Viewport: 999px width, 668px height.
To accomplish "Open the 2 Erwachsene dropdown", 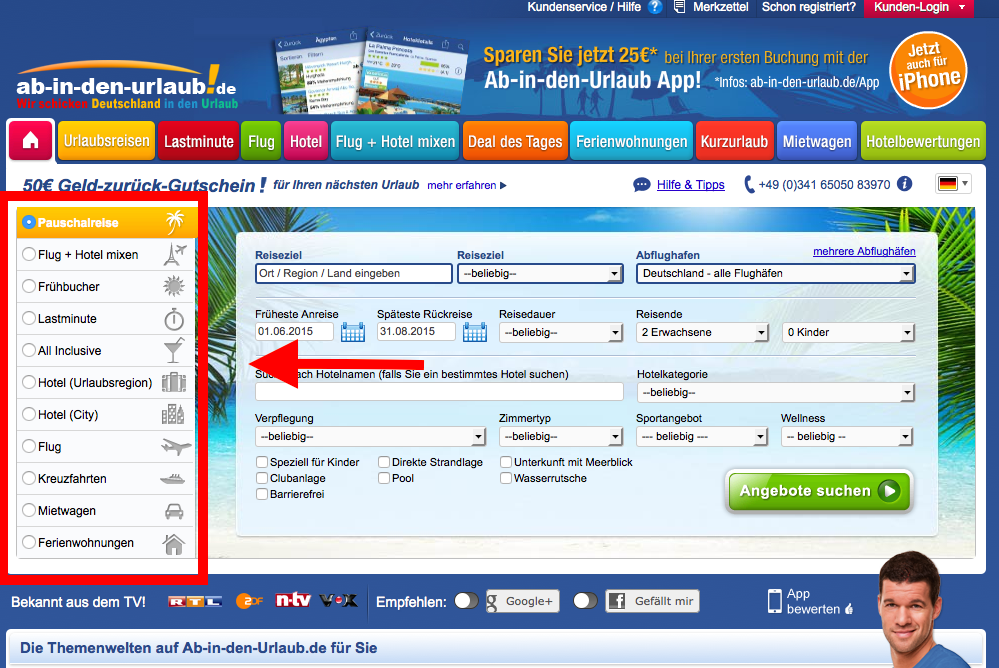I will (703, 332).
